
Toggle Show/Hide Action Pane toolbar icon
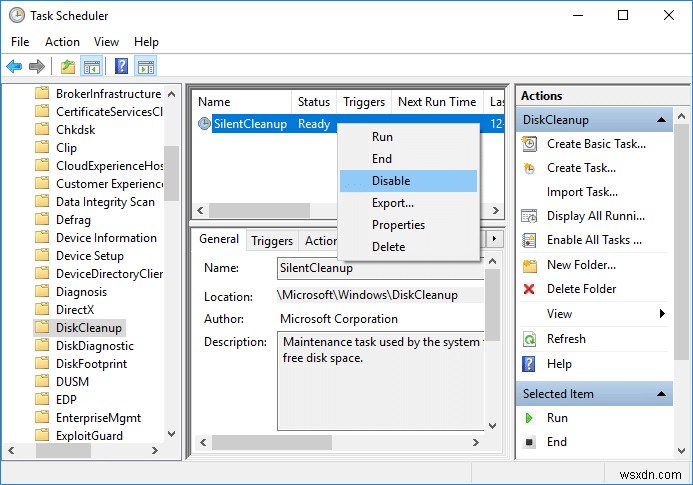146,67
